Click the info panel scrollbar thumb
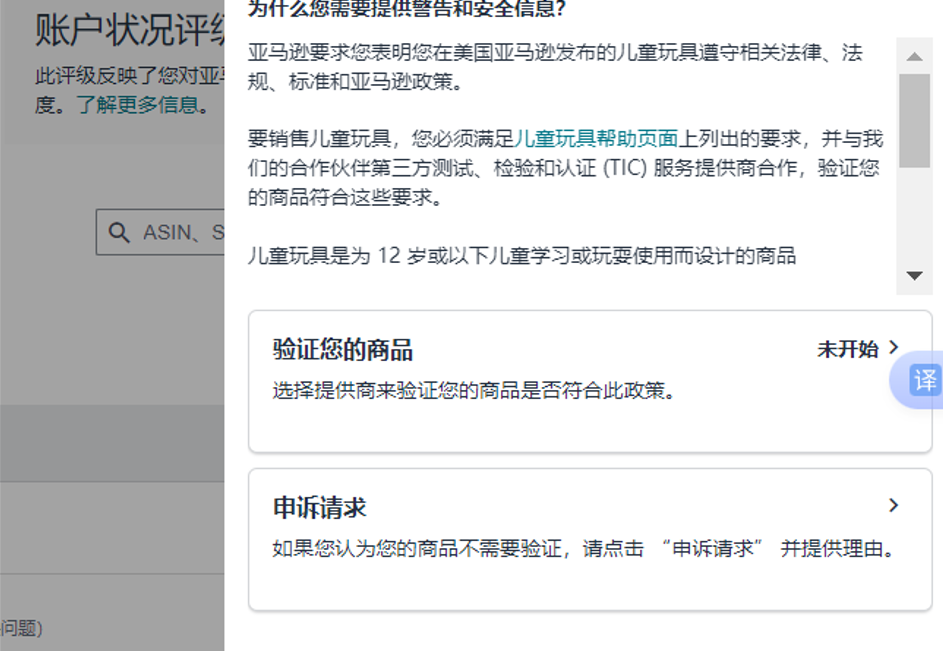 pyautogui.click(x=914, y=120)
